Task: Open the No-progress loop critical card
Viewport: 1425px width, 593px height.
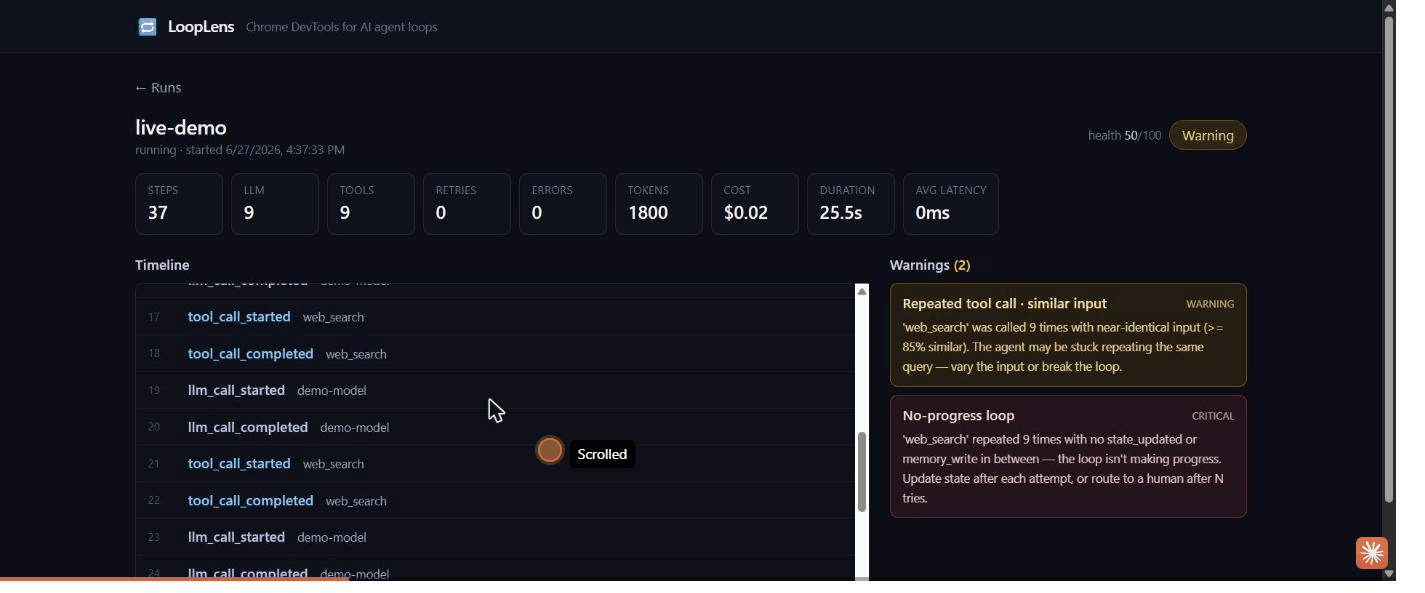Action: pyautogui.click(x=1068, y=456)
